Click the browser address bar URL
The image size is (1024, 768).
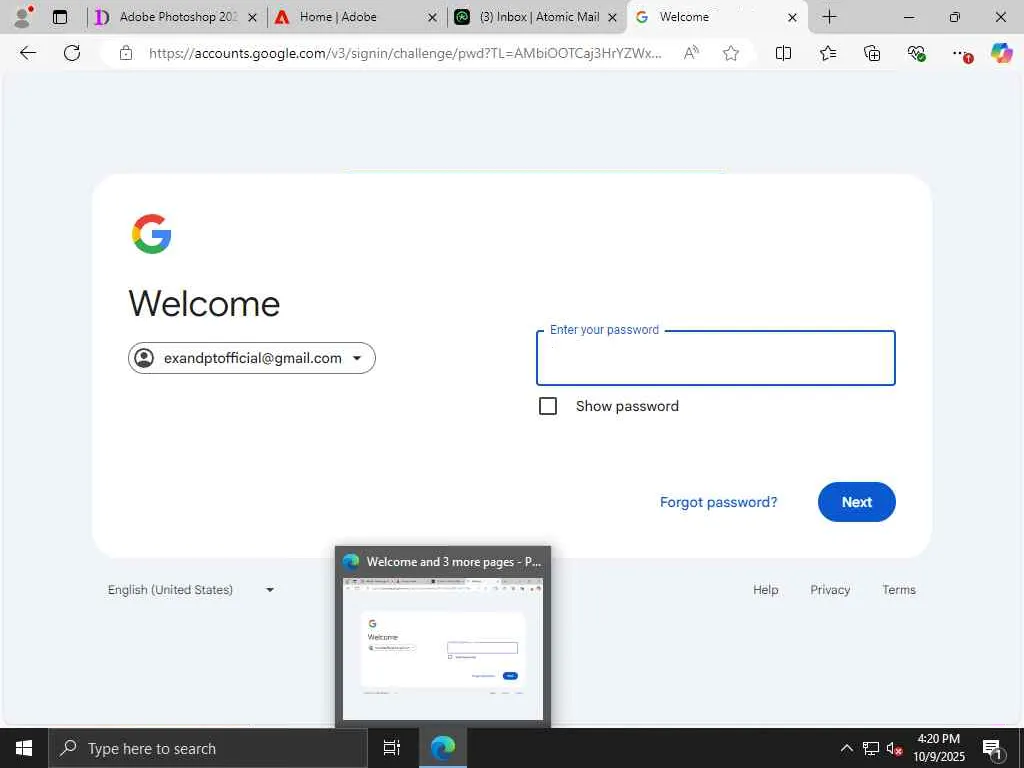[405, 54]
